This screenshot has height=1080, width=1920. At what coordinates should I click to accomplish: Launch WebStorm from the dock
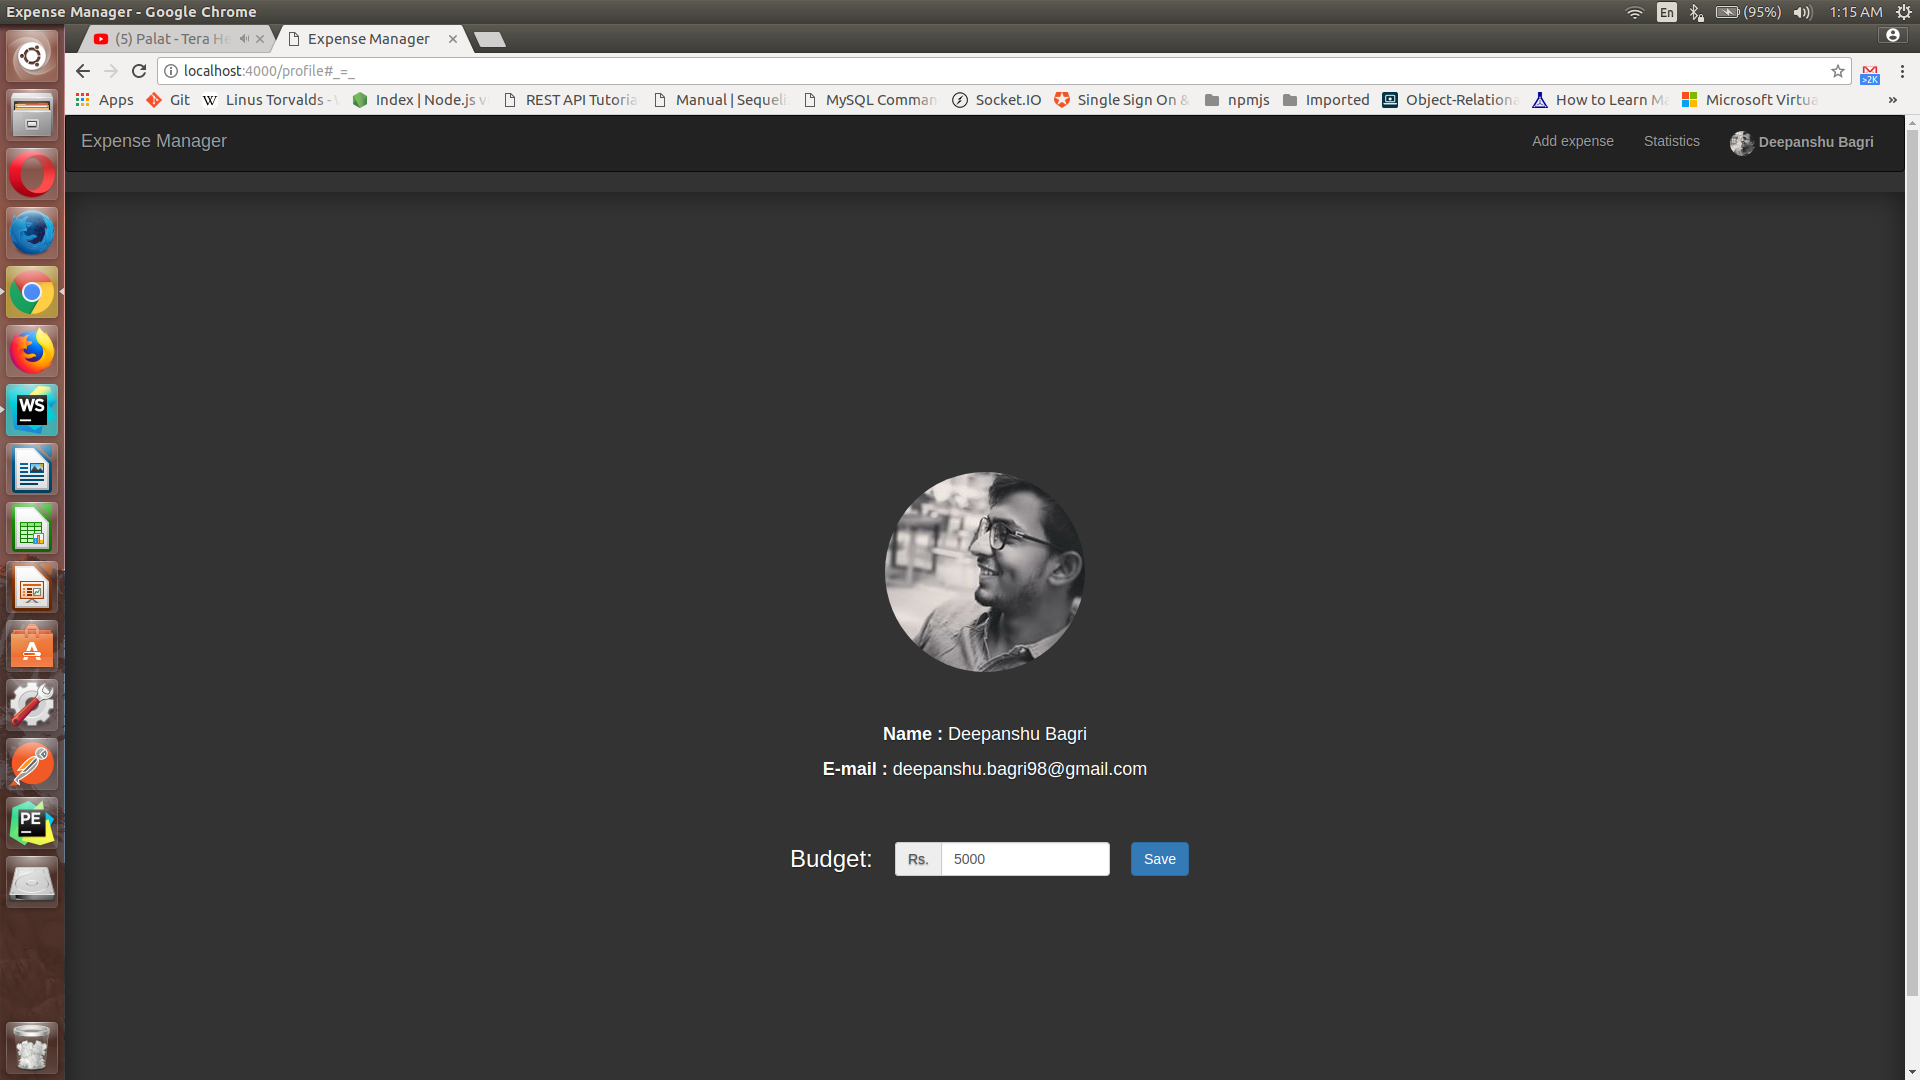pos(32,410)
